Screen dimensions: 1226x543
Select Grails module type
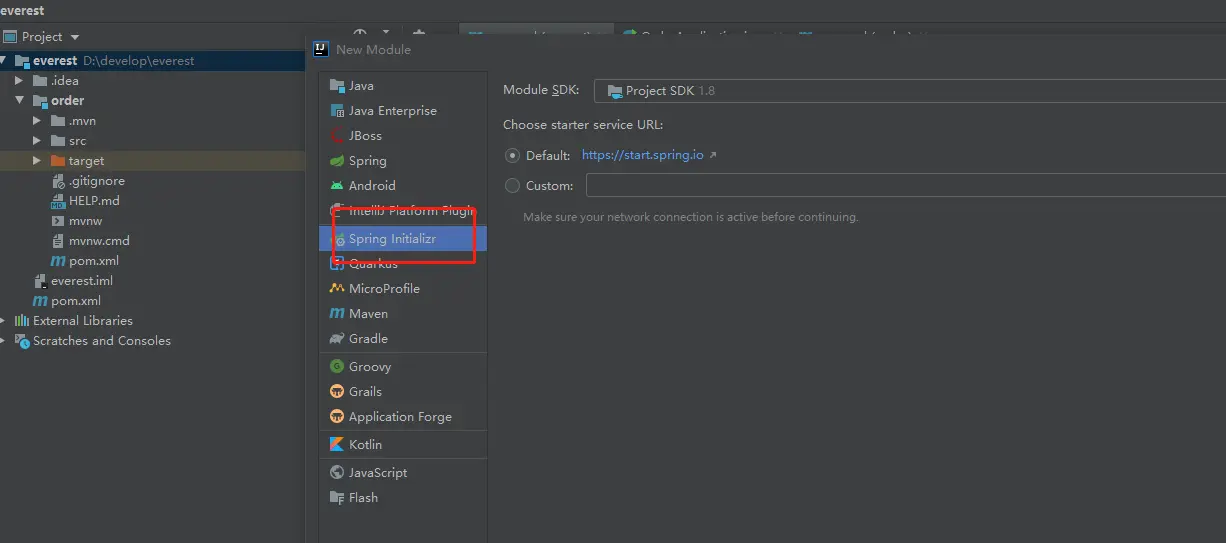[403, 392]
